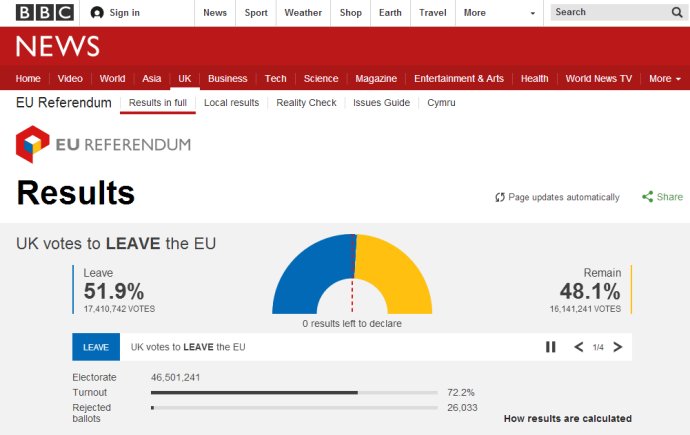Click the green Share icon
The image size is (690, 435).
pos(648,197)
